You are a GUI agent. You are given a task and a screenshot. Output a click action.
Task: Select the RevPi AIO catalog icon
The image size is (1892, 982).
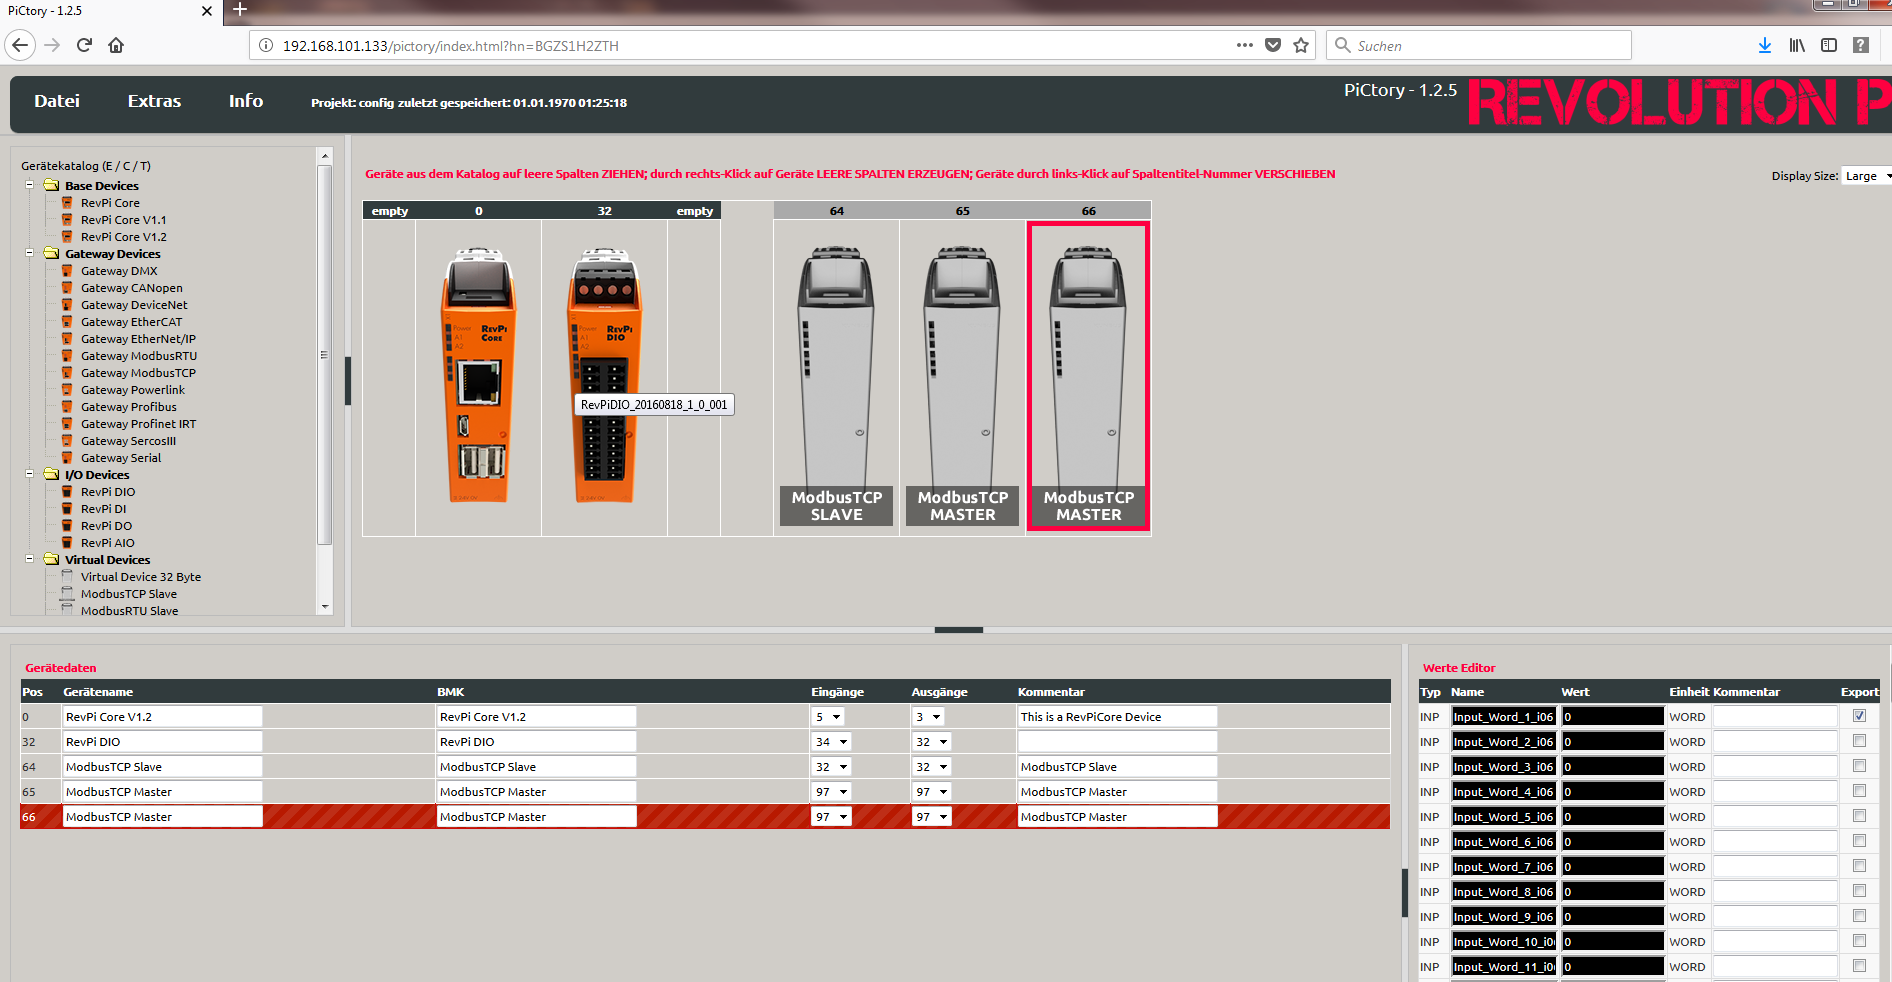tap(68, 543)
